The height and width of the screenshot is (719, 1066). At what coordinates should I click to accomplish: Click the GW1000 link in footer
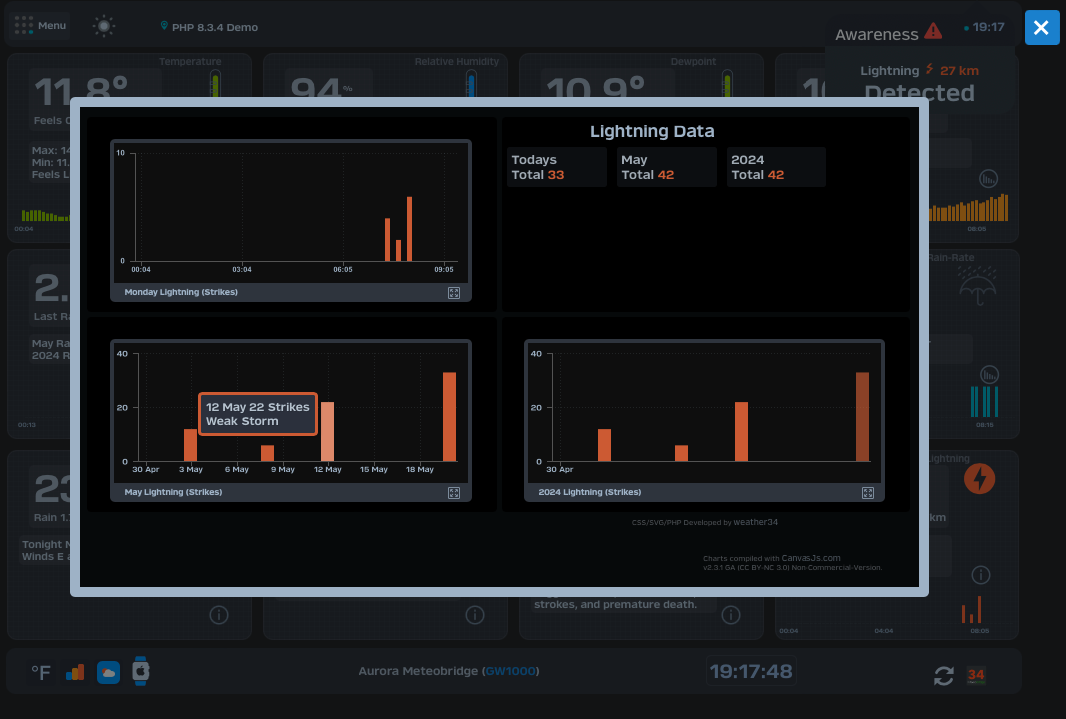510,671
